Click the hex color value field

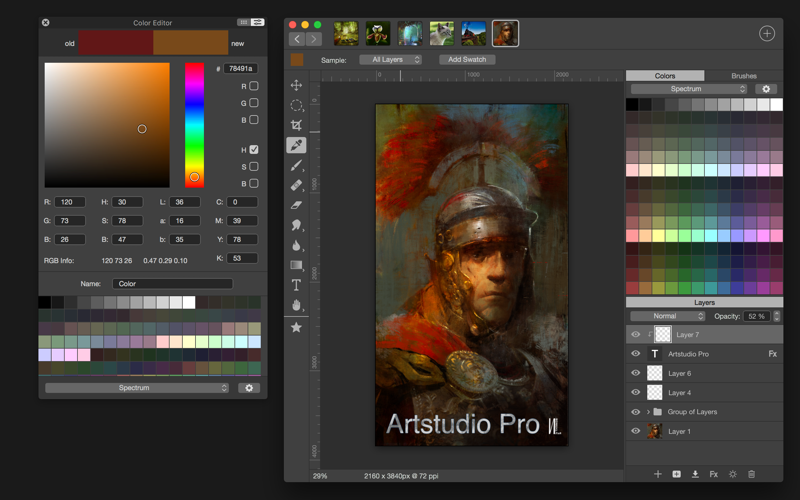(x=241, y=69)
